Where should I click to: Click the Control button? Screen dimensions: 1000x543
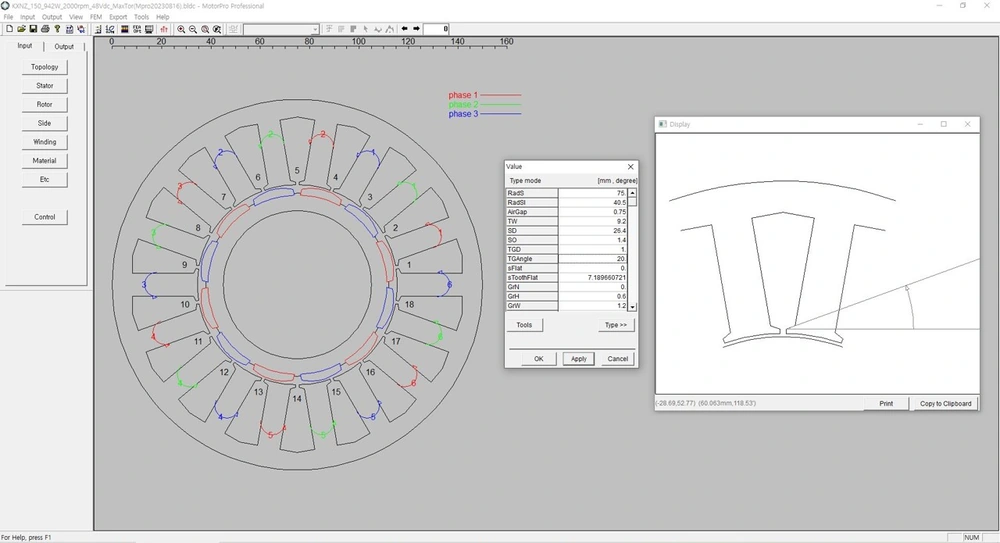[45, 217]
